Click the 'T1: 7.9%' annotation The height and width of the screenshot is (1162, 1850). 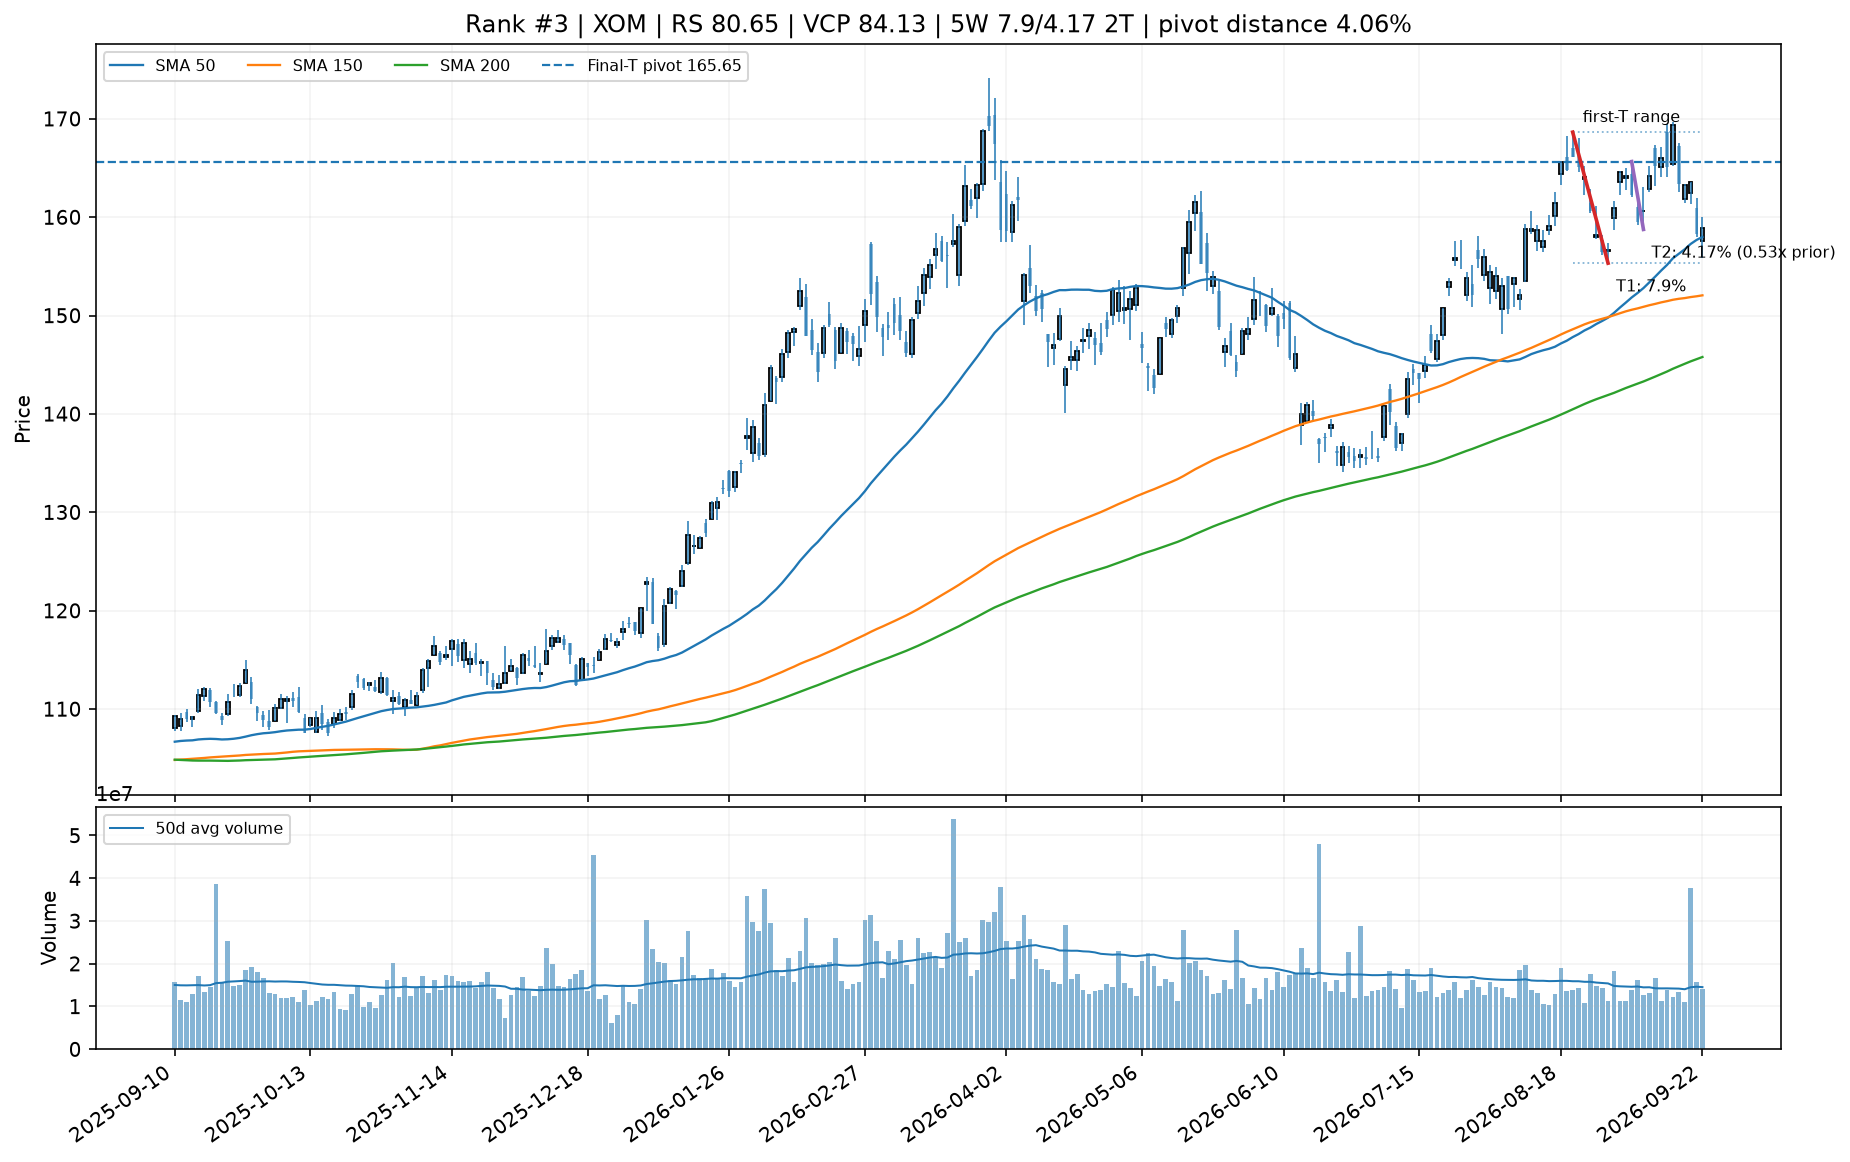coord(1651,286)
